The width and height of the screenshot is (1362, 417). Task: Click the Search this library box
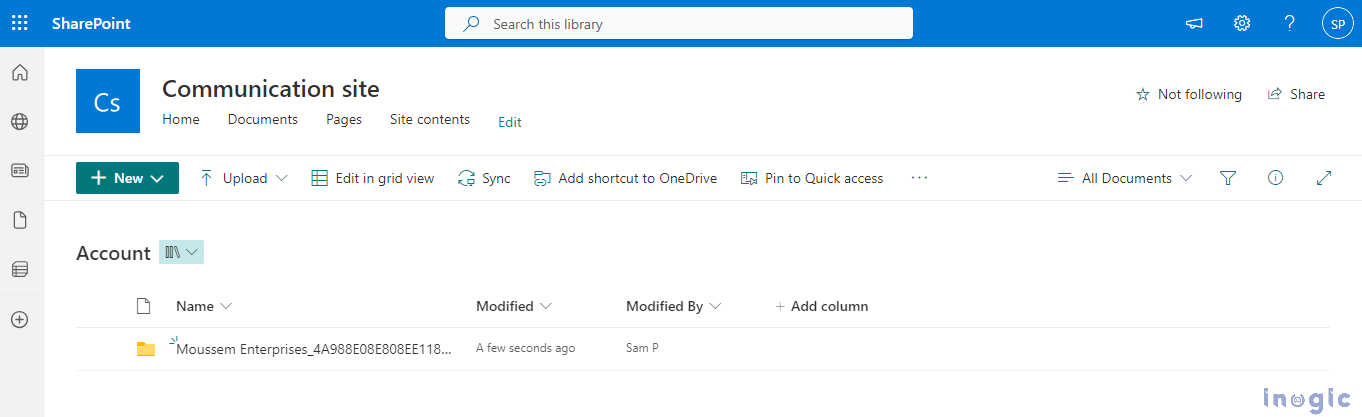tap(678, 23)
